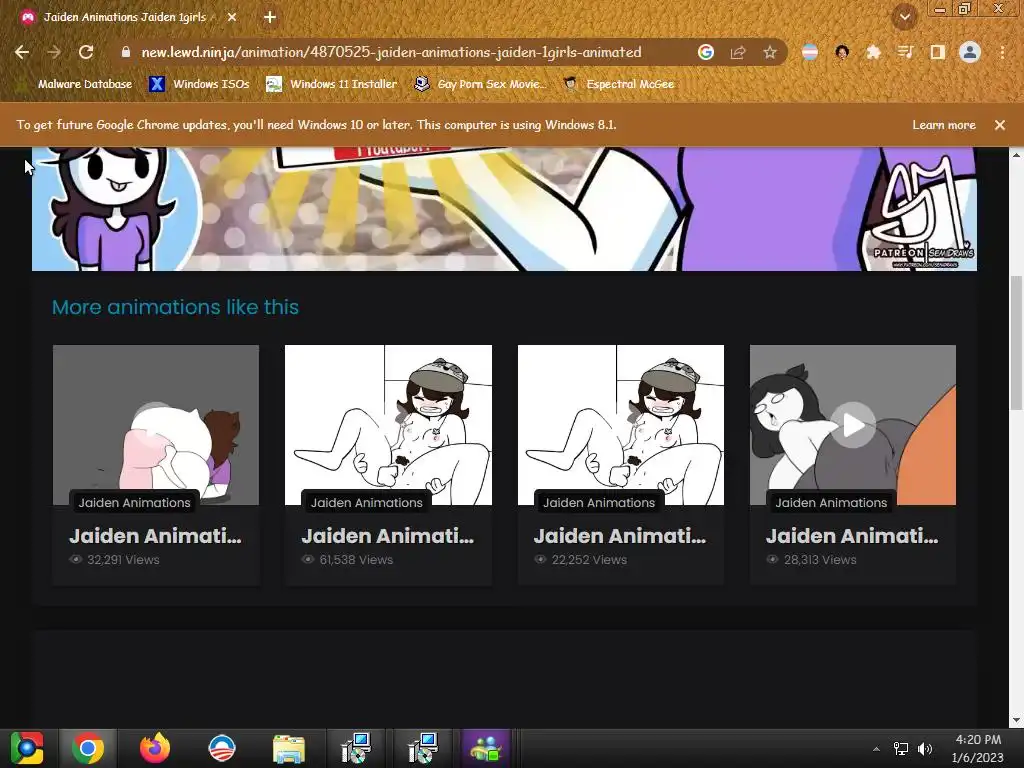The image size is (1024, 768).
Task: Open the striped flag extension icon
Action: click(x=810, y=52)
